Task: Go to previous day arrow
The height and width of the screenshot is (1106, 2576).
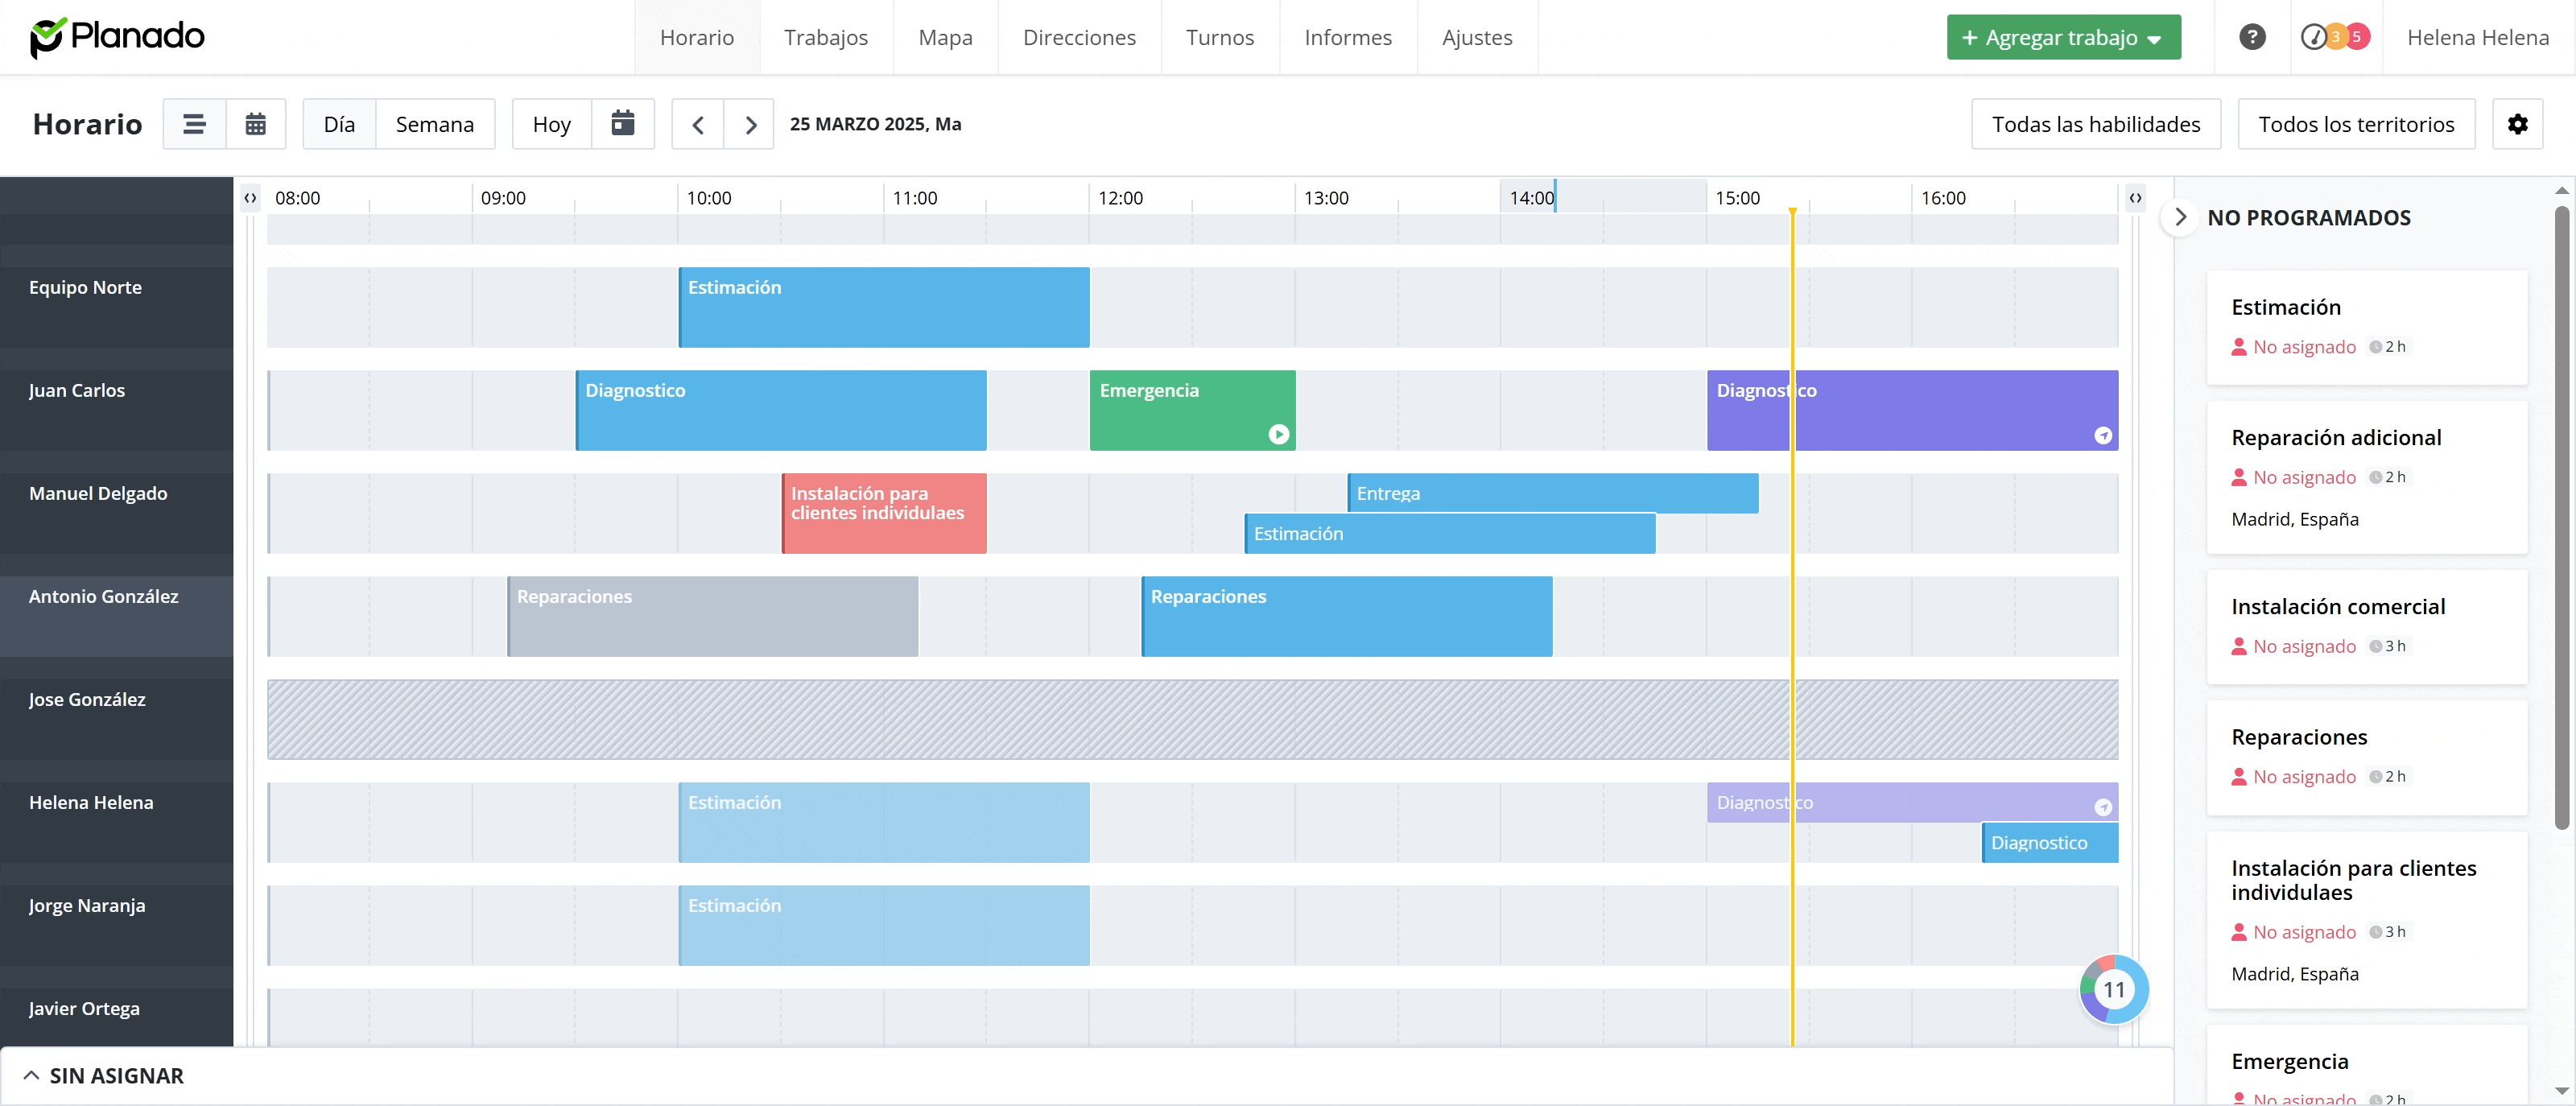Action: point(698,125)
